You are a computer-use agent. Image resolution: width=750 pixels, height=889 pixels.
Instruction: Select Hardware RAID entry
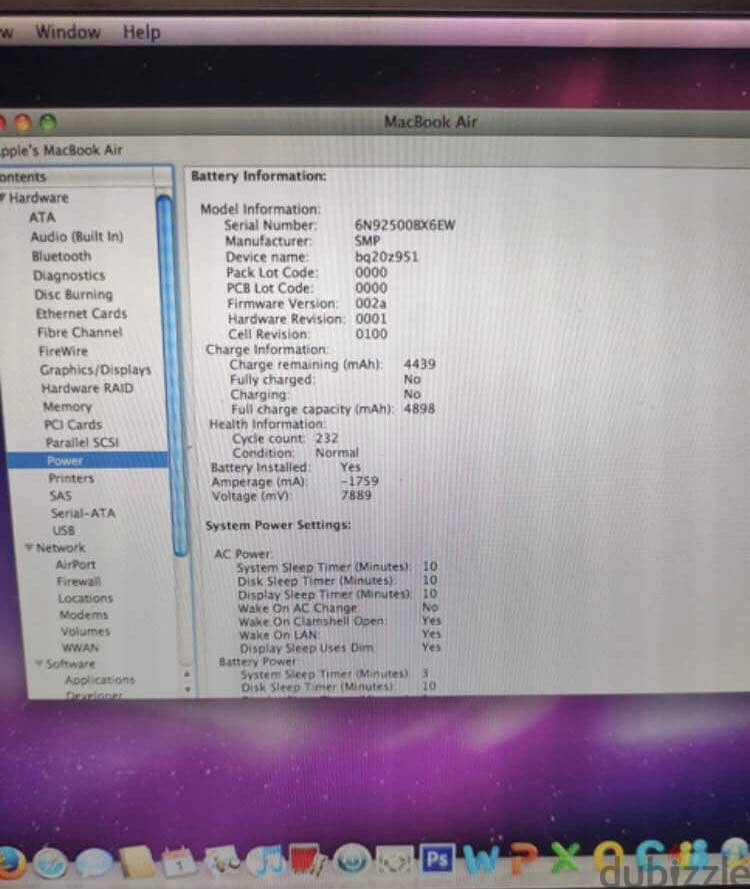pos(87,388)
